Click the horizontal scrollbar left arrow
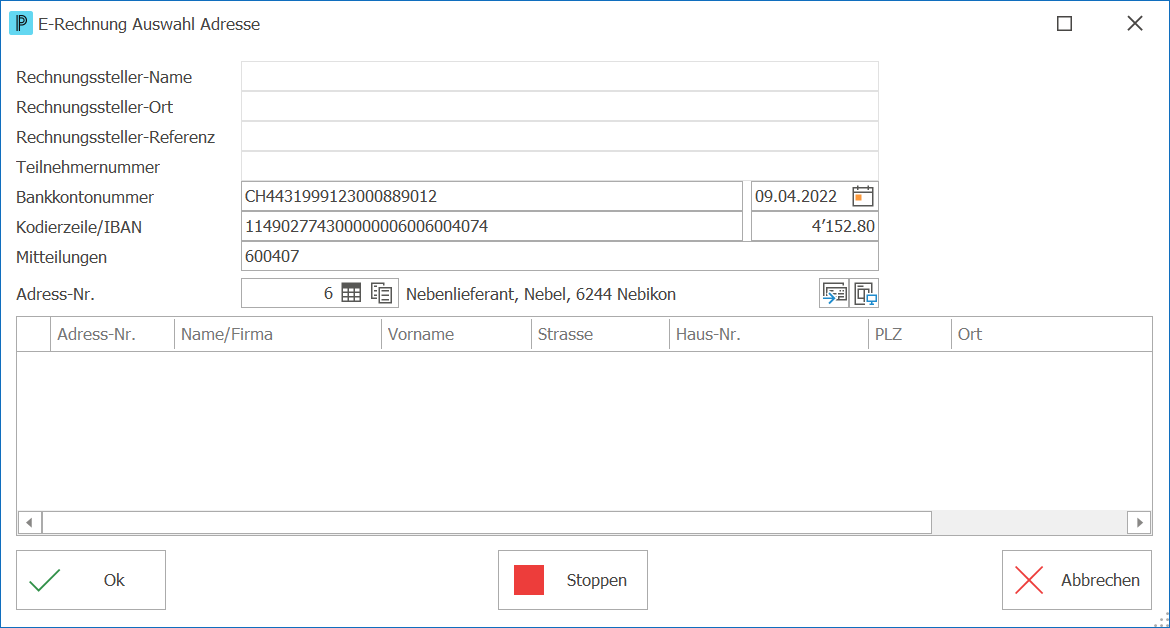 pos(29,523)
